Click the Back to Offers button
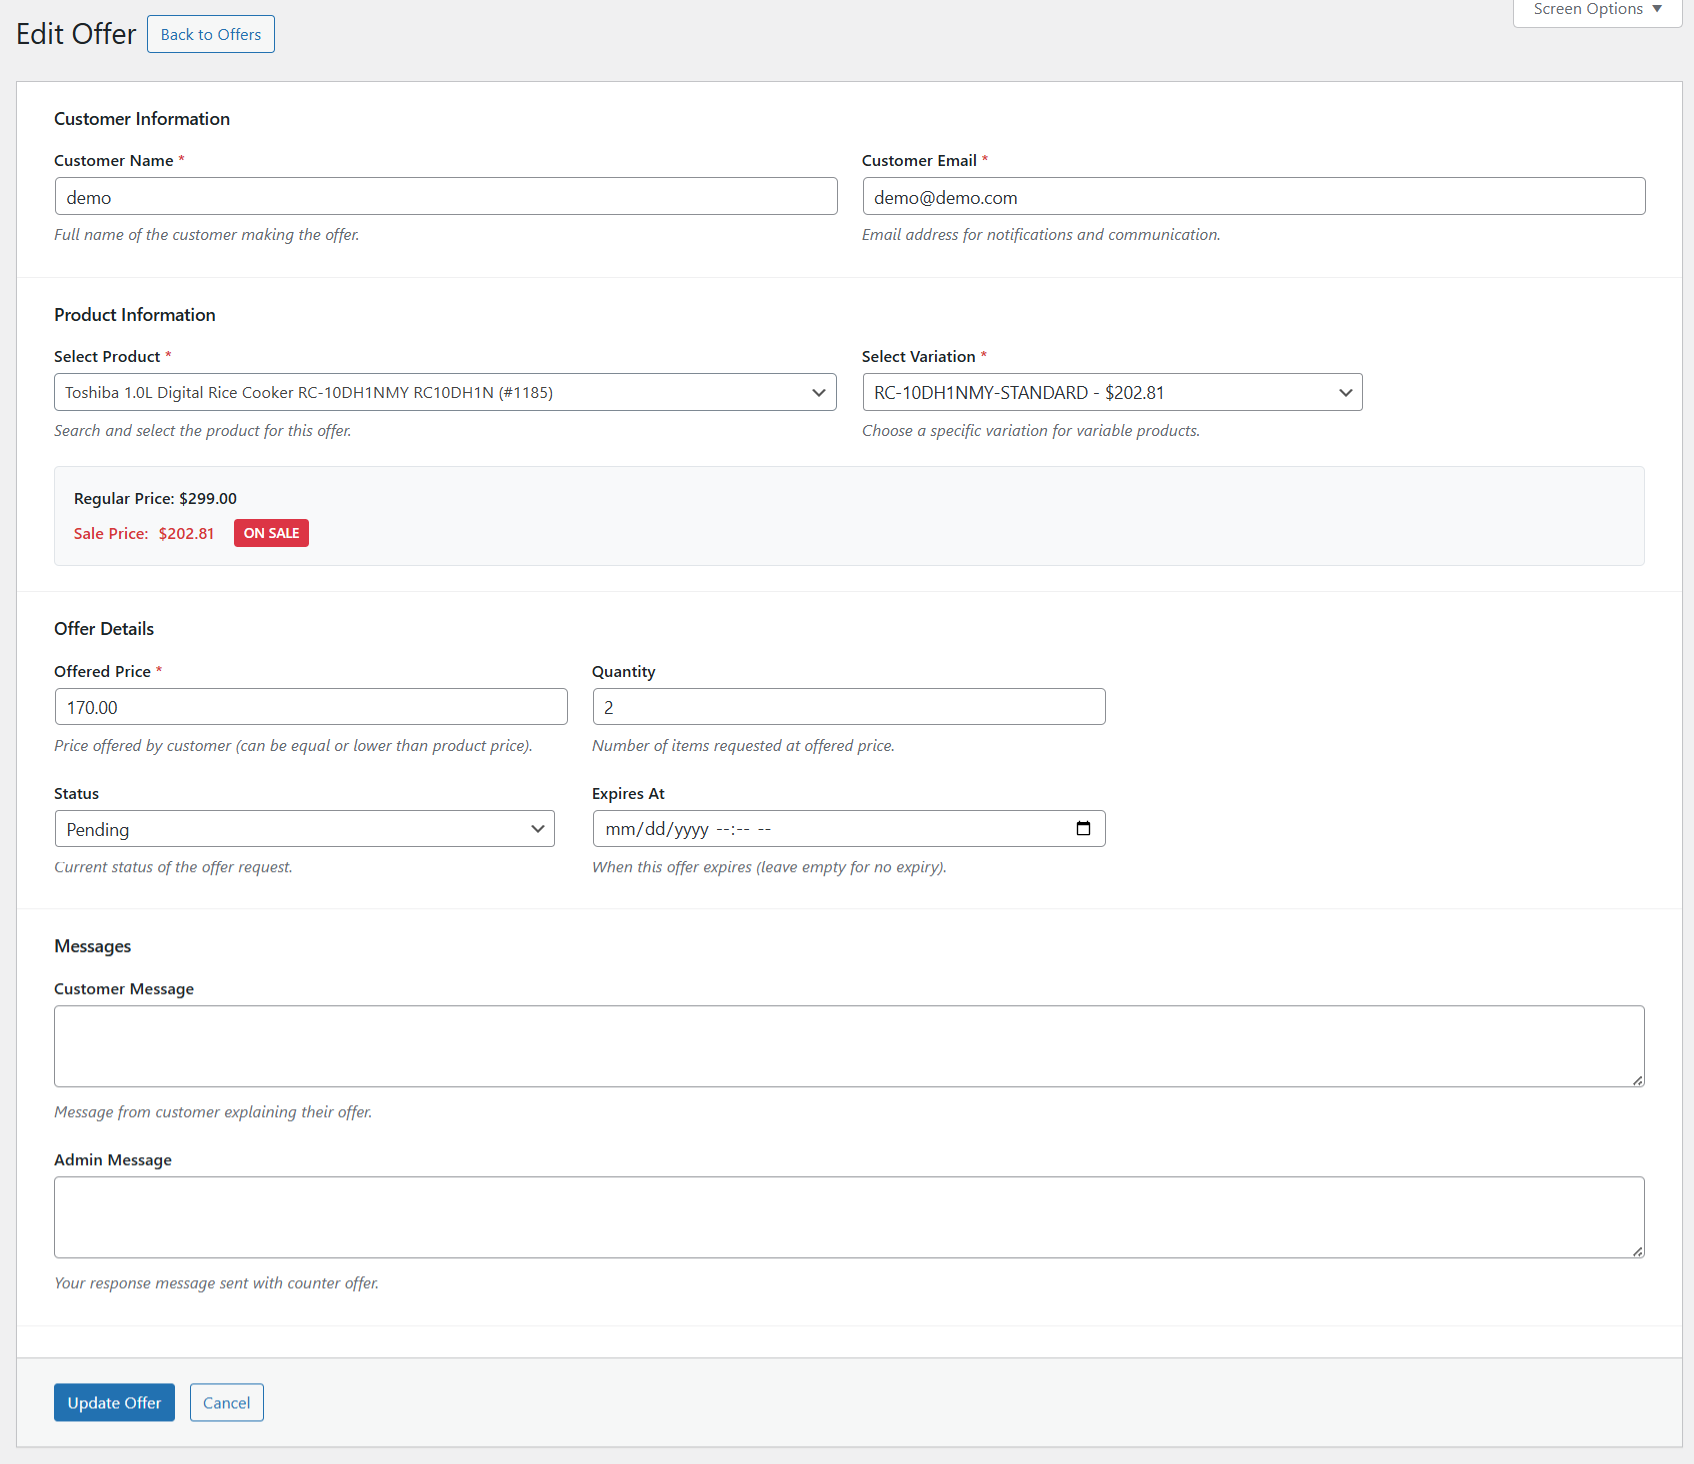This screenshot has height=1464, width=1694. (211, 34)
